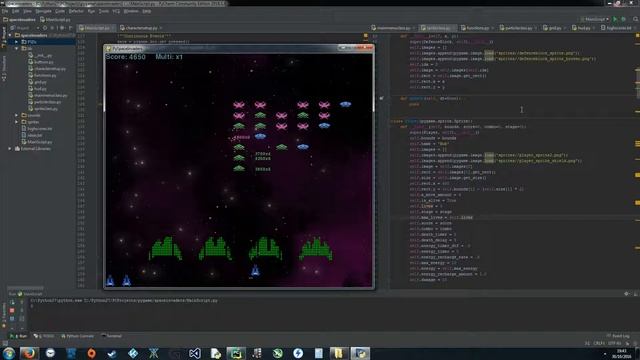Screen dimensions: 640x360
Task: Switch to grid.py editor tab
Action: pos(554,28)
